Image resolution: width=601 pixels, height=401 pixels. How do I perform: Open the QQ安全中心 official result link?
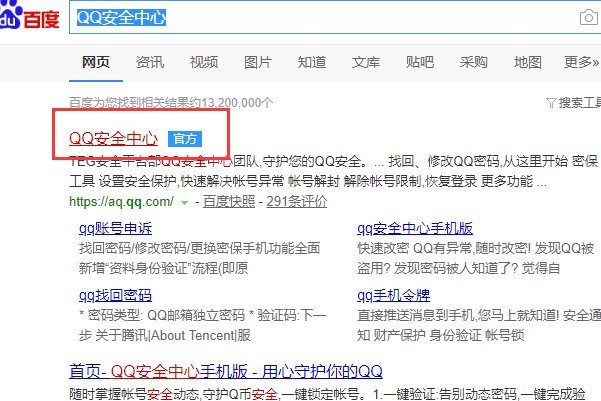tap(113, 138)
